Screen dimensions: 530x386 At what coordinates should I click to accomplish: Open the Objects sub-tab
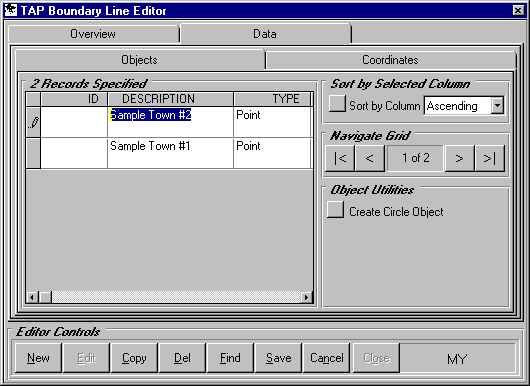[x=140, y=60]
